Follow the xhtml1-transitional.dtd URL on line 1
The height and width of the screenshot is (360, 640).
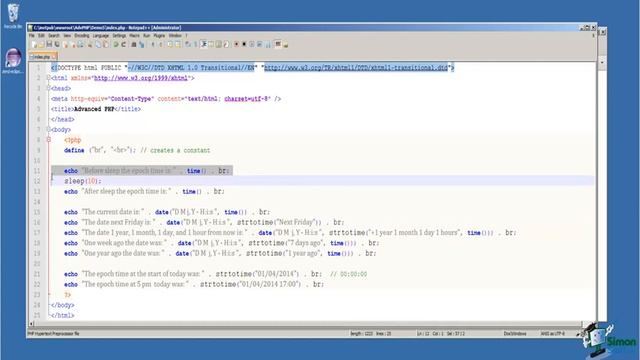pos(356,67)
